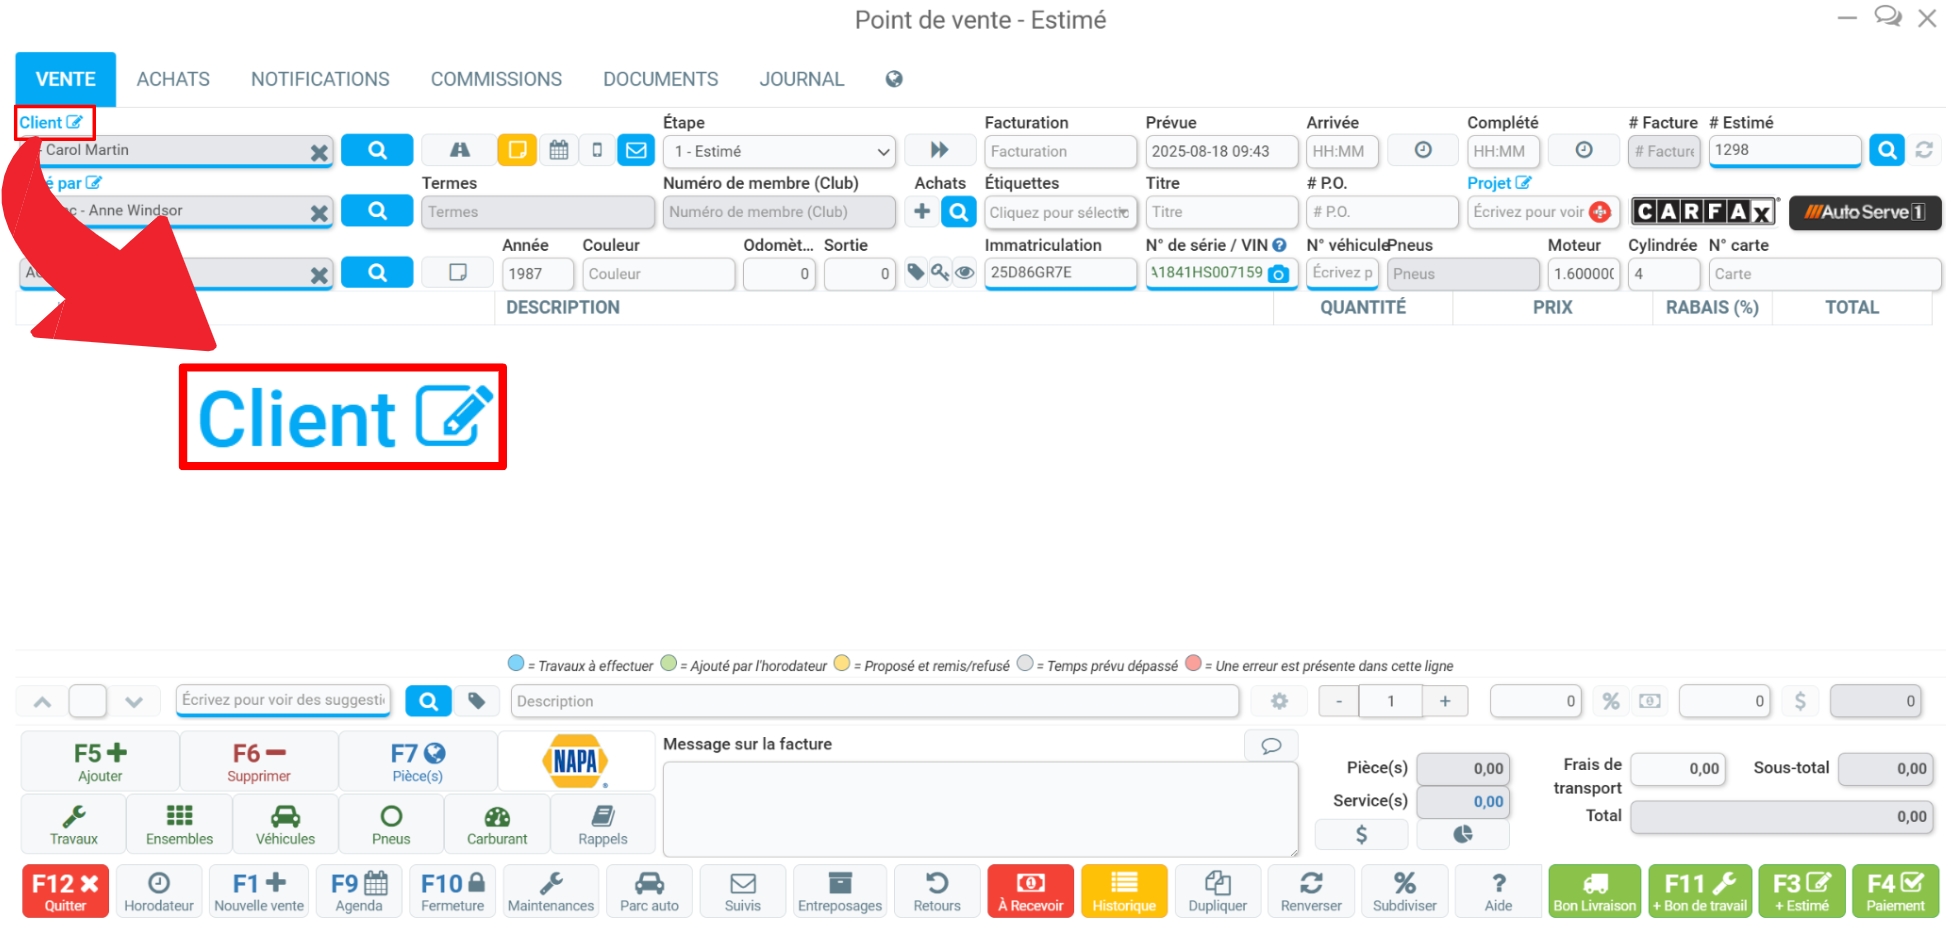Open the NAPA parts catalog icon

click(576, 762)
